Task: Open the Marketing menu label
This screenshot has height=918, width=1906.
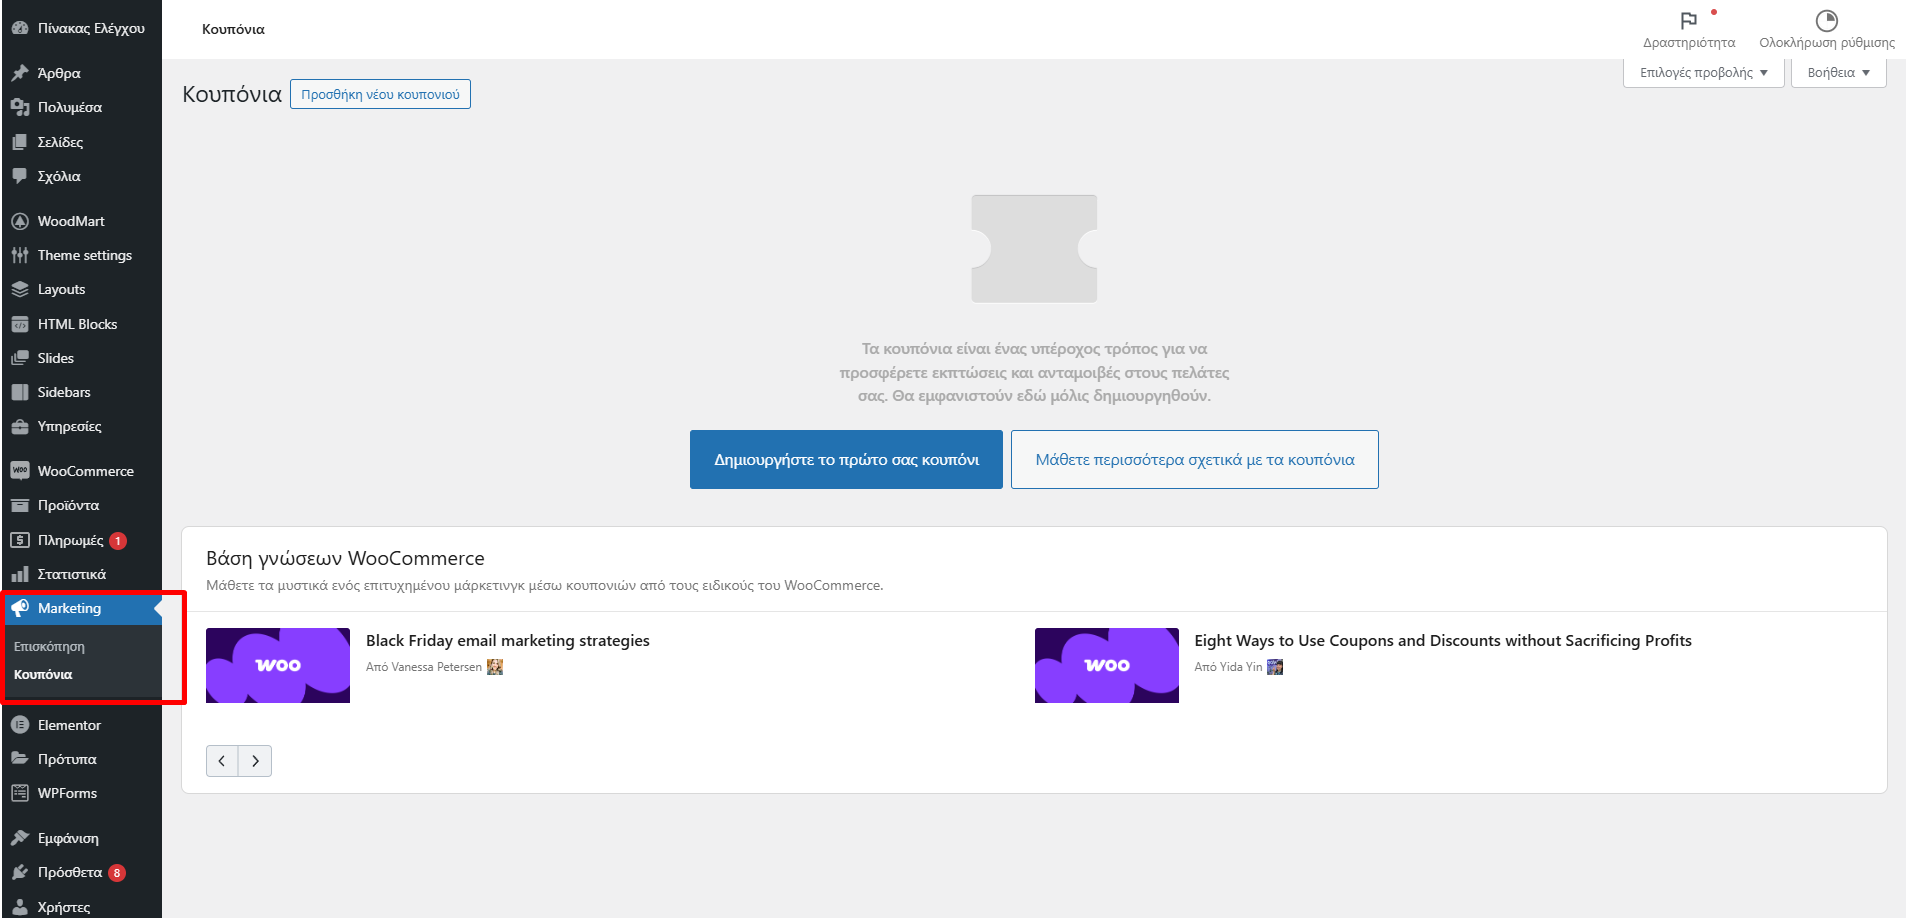Action: click(69, 608)
